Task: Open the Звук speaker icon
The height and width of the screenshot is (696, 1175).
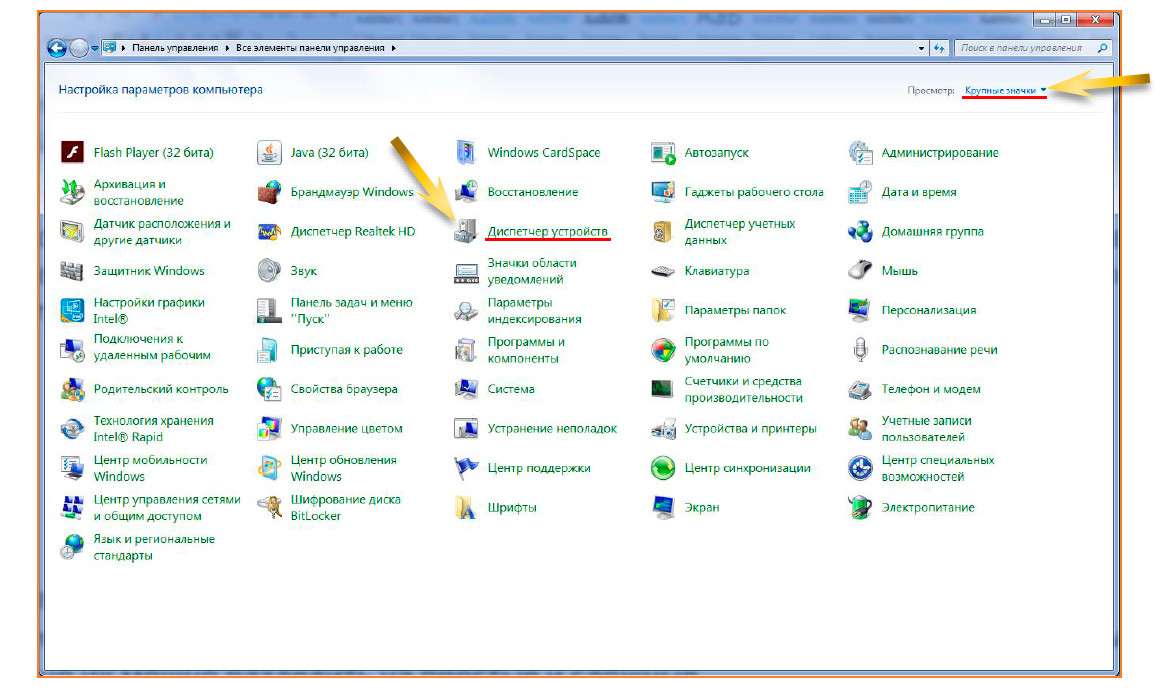Action: pyautogui.click(x=269, y=271)
